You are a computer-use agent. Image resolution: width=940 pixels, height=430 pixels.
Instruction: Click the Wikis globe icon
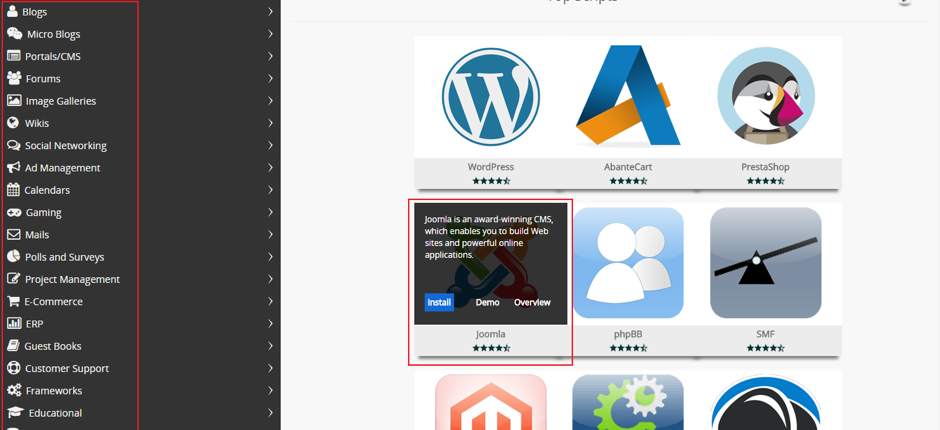13,122
